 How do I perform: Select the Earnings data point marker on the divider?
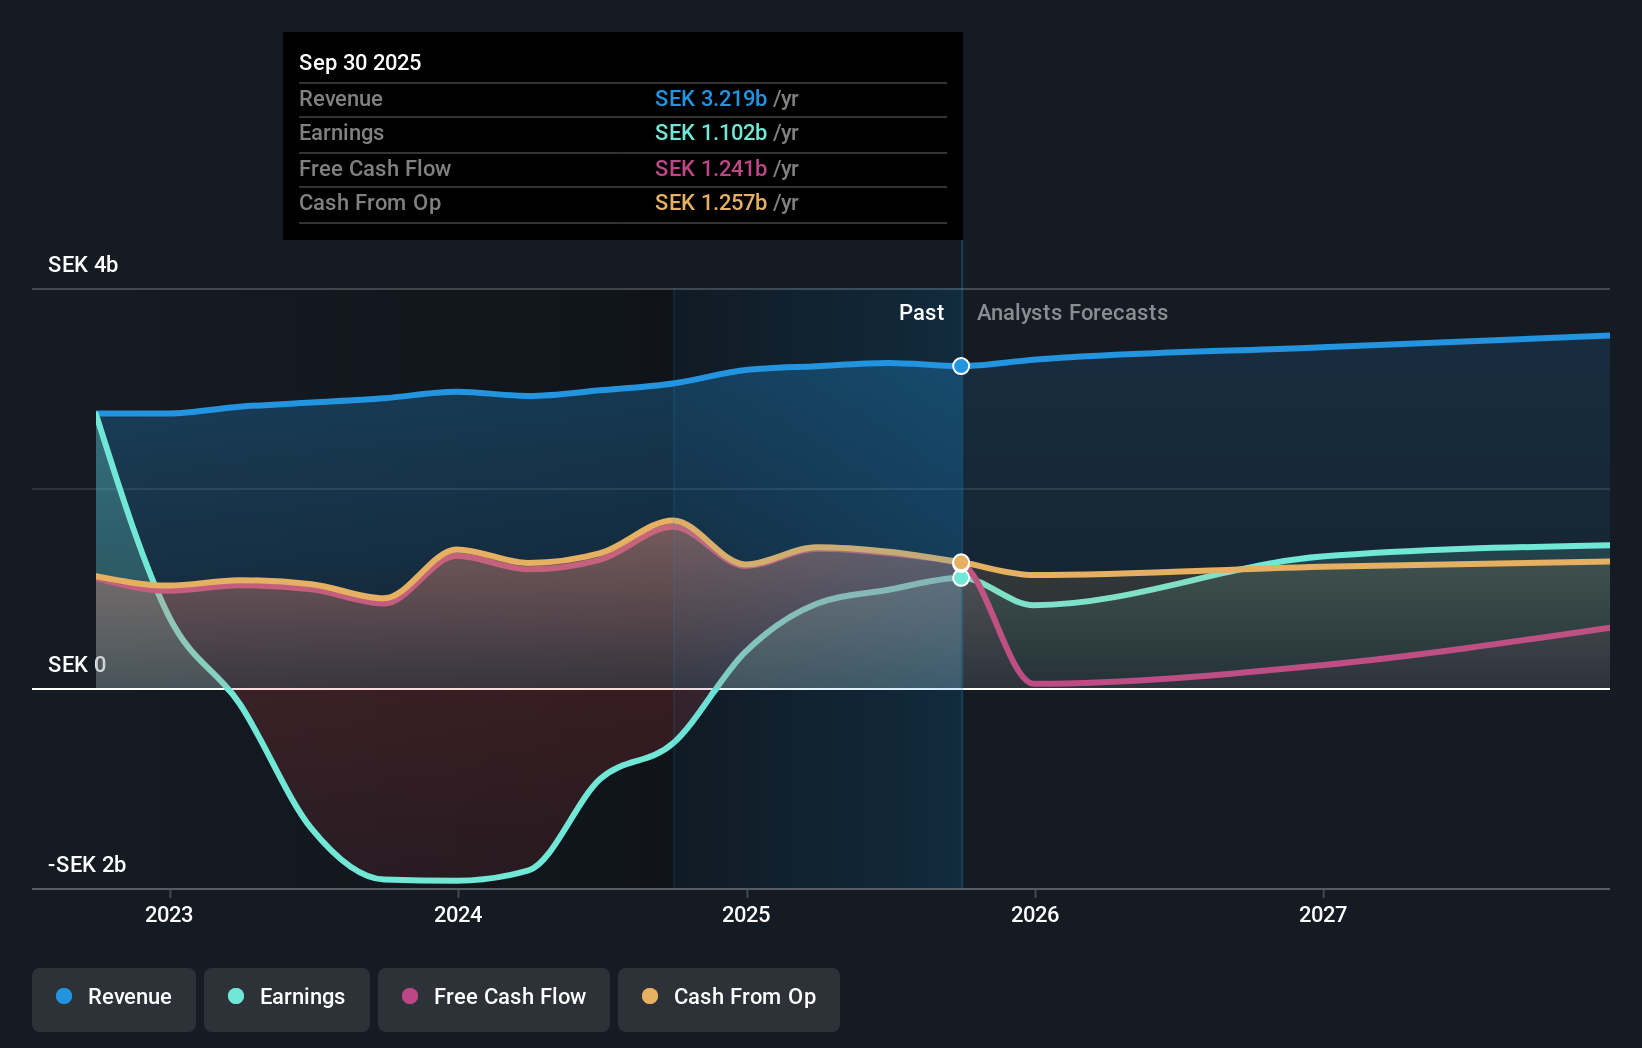tap(961, 578)
